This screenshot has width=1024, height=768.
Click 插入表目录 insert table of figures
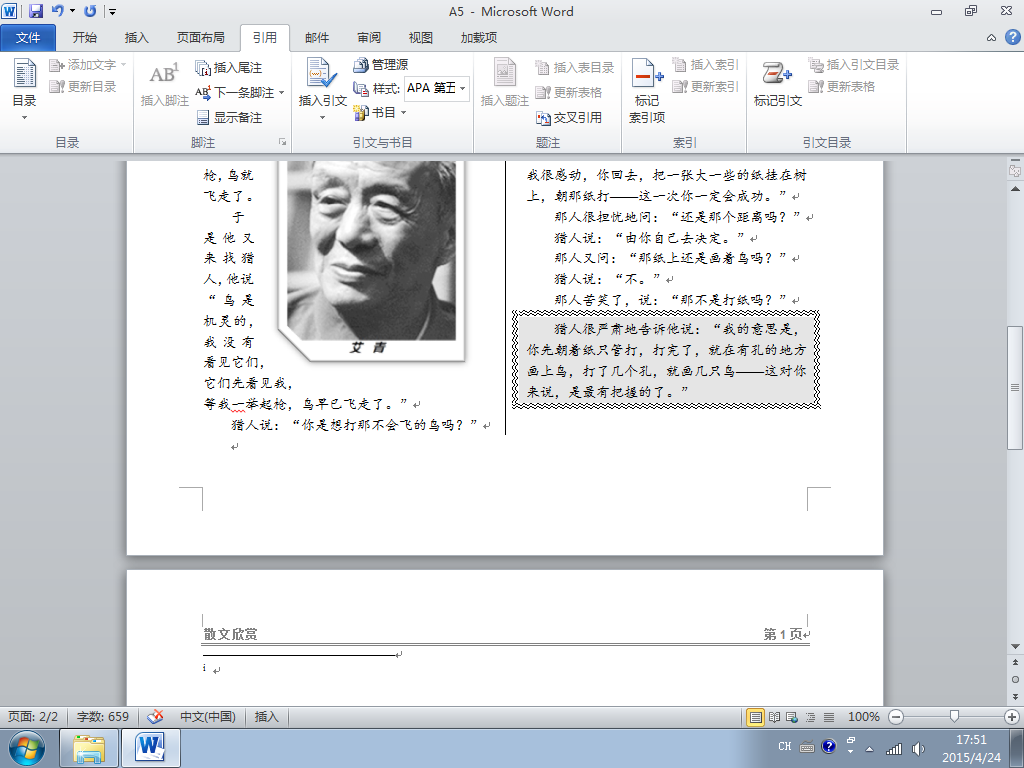coord(575,67)
